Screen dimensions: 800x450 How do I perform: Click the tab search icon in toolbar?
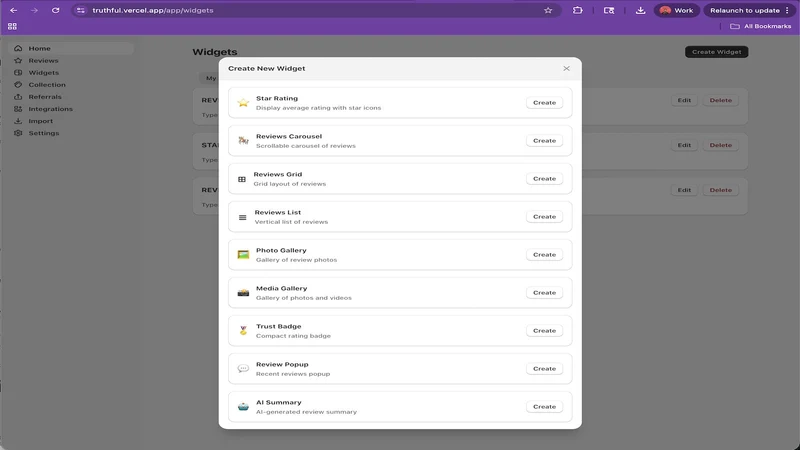(609, 10)
